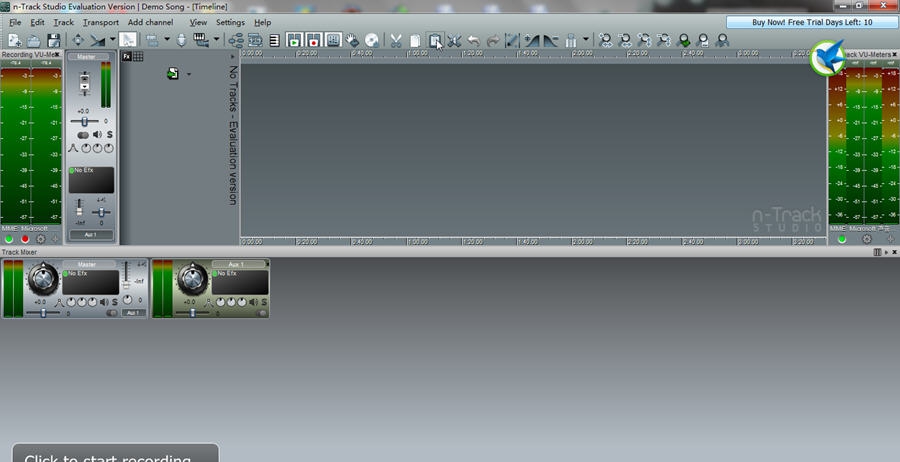Open the Transport menu
Image resolution: width=900 pixels, height=462 pixels.
point(101,22)
